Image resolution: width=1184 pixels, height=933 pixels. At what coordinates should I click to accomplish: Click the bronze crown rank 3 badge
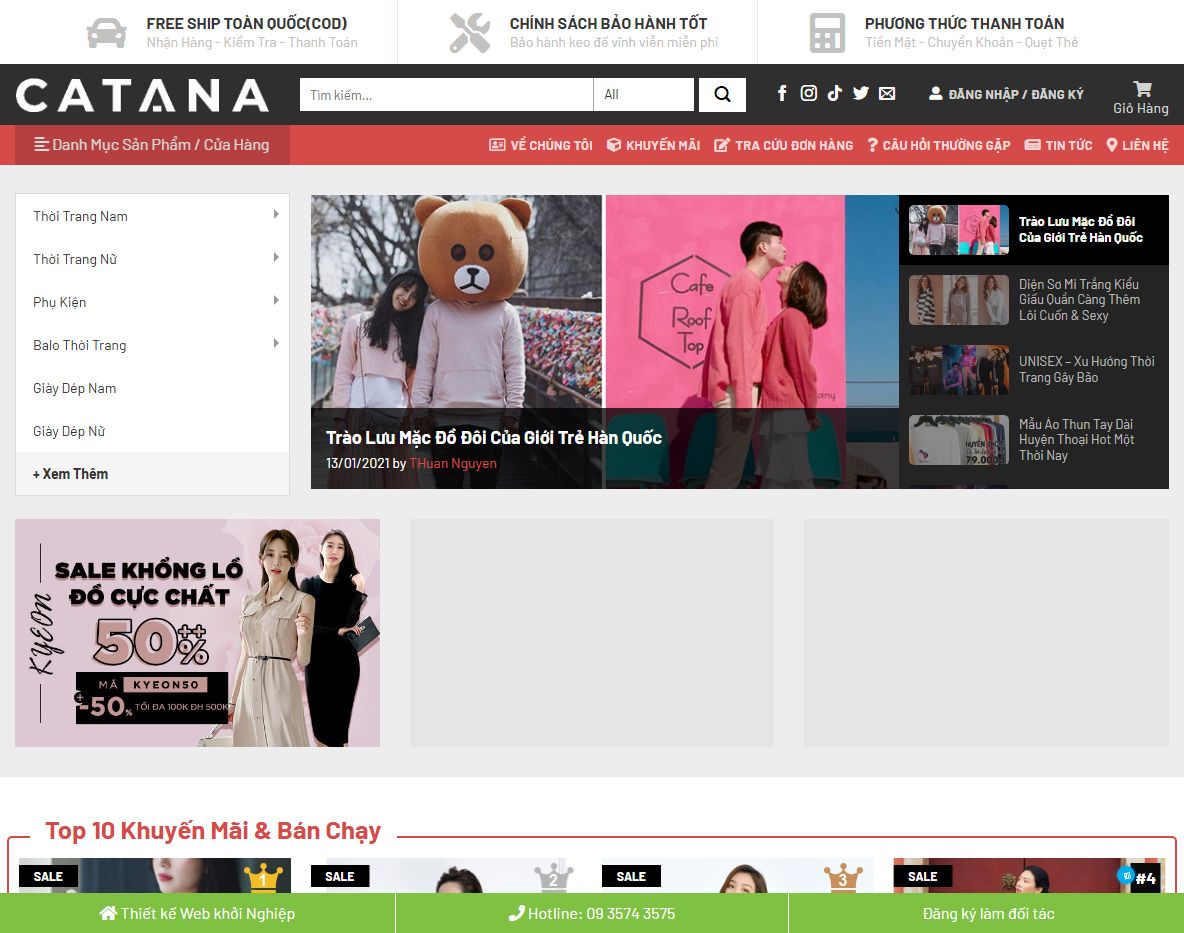point(843,877)
